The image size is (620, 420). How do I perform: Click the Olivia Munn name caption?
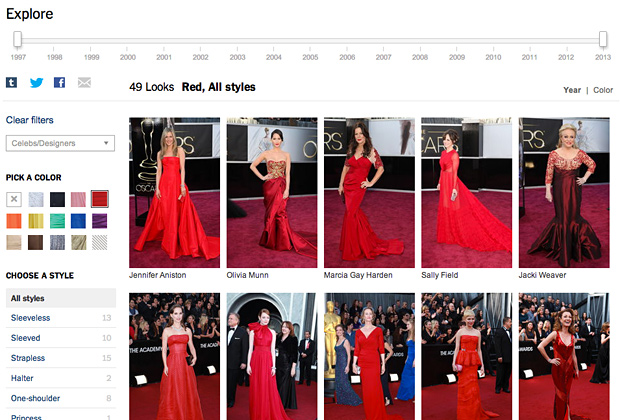(x=248, y=275)
